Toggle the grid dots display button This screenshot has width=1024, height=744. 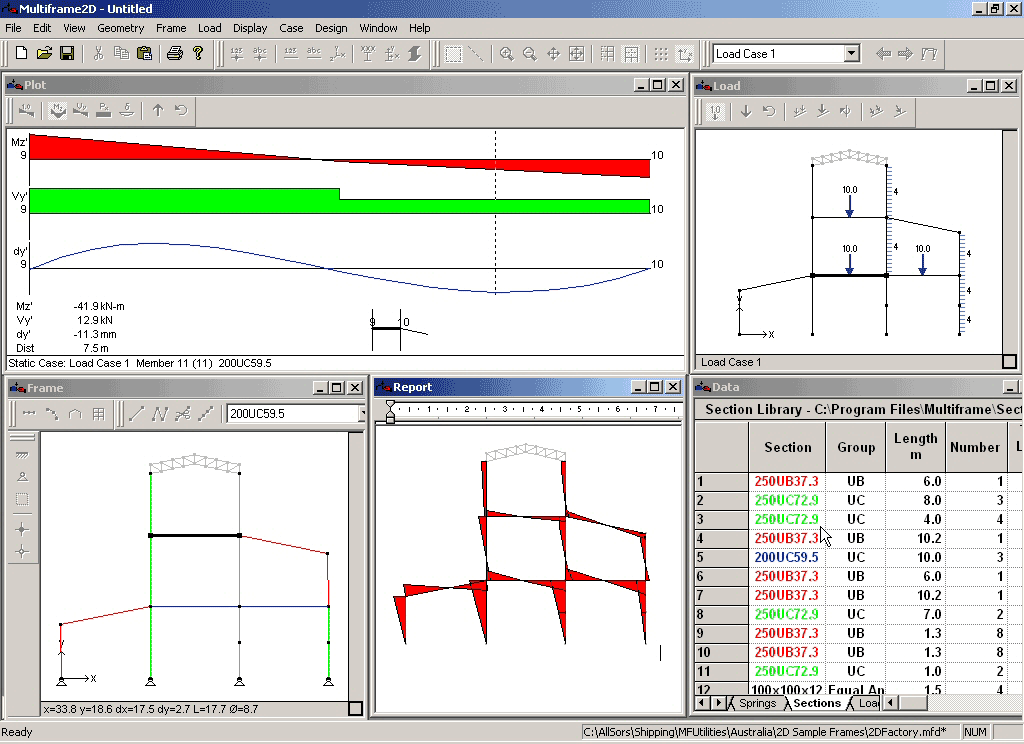(661, 54)
